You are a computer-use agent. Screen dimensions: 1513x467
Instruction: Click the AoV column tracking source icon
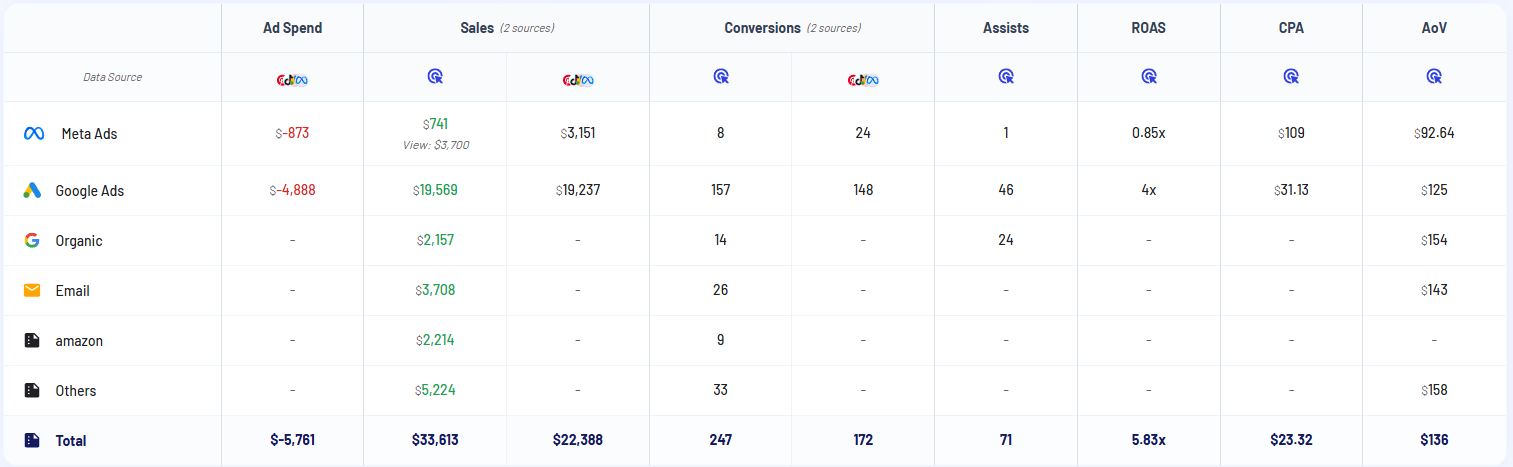tap(1434, 76)
